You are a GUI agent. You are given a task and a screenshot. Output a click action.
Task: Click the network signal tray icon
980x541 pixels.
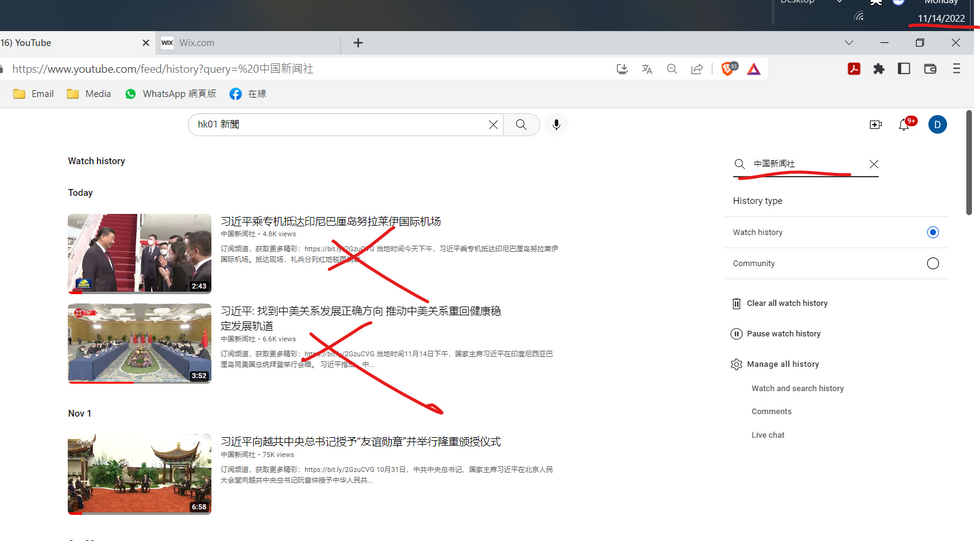(859, 16)
